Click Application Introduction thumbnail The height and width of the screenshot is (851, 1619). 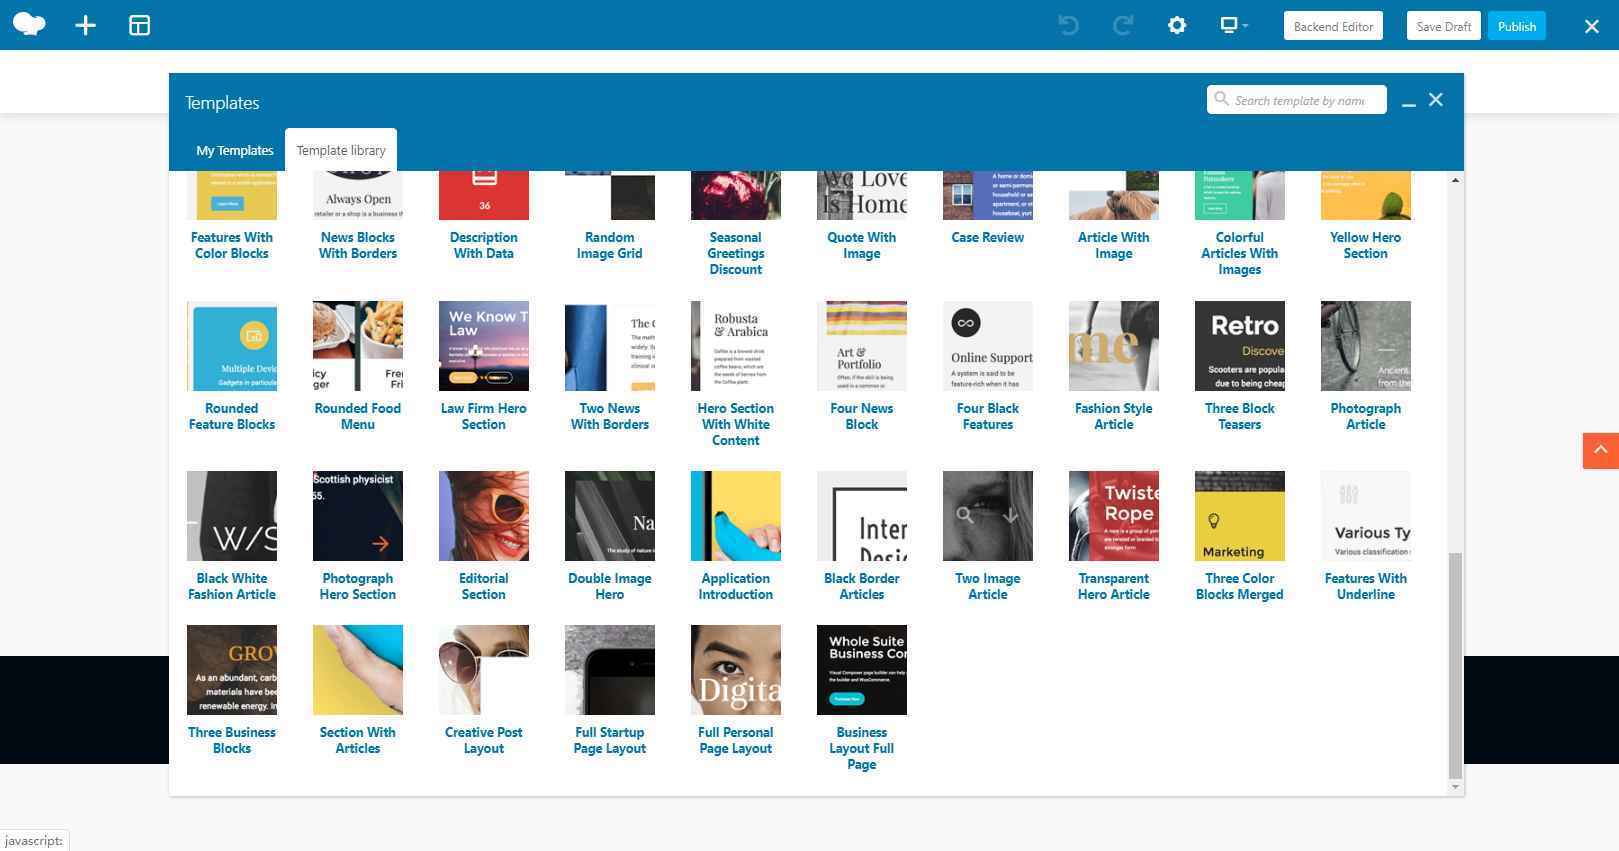click(x=736, y=516)
